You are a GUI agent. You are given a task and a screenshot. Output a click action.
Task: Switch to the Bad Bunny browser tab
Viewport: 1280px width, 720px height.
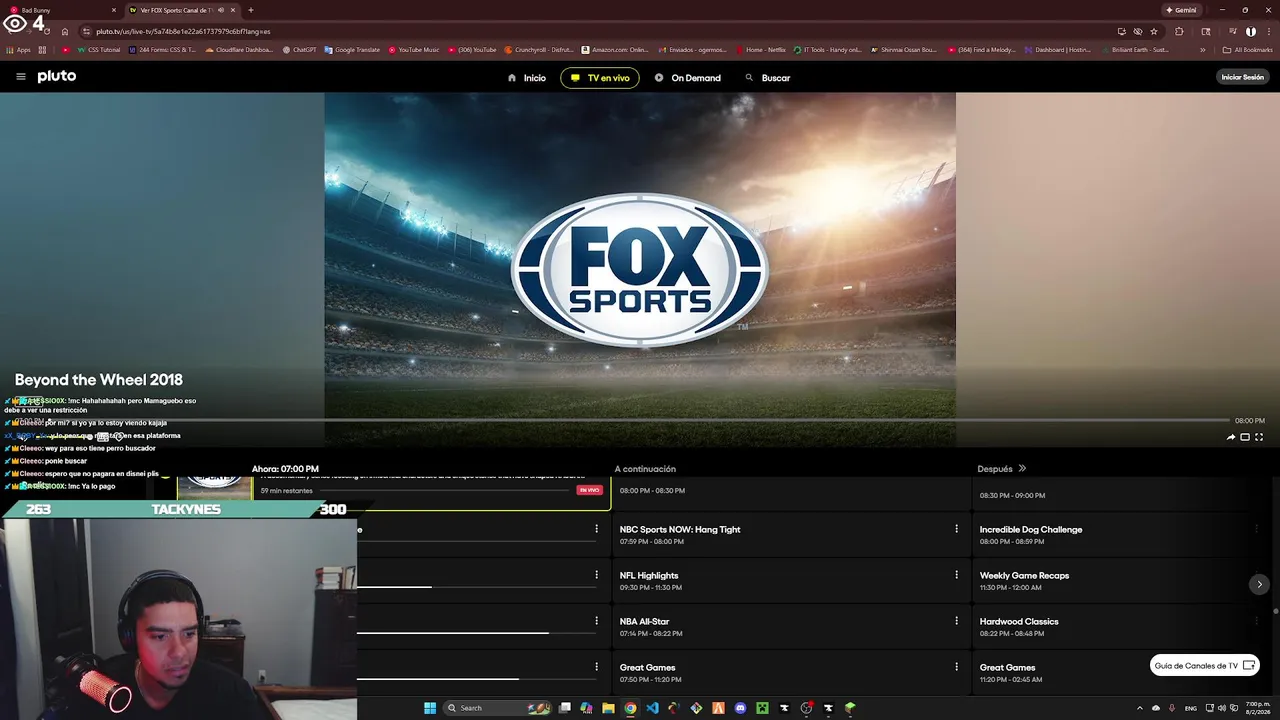[62, 10]
